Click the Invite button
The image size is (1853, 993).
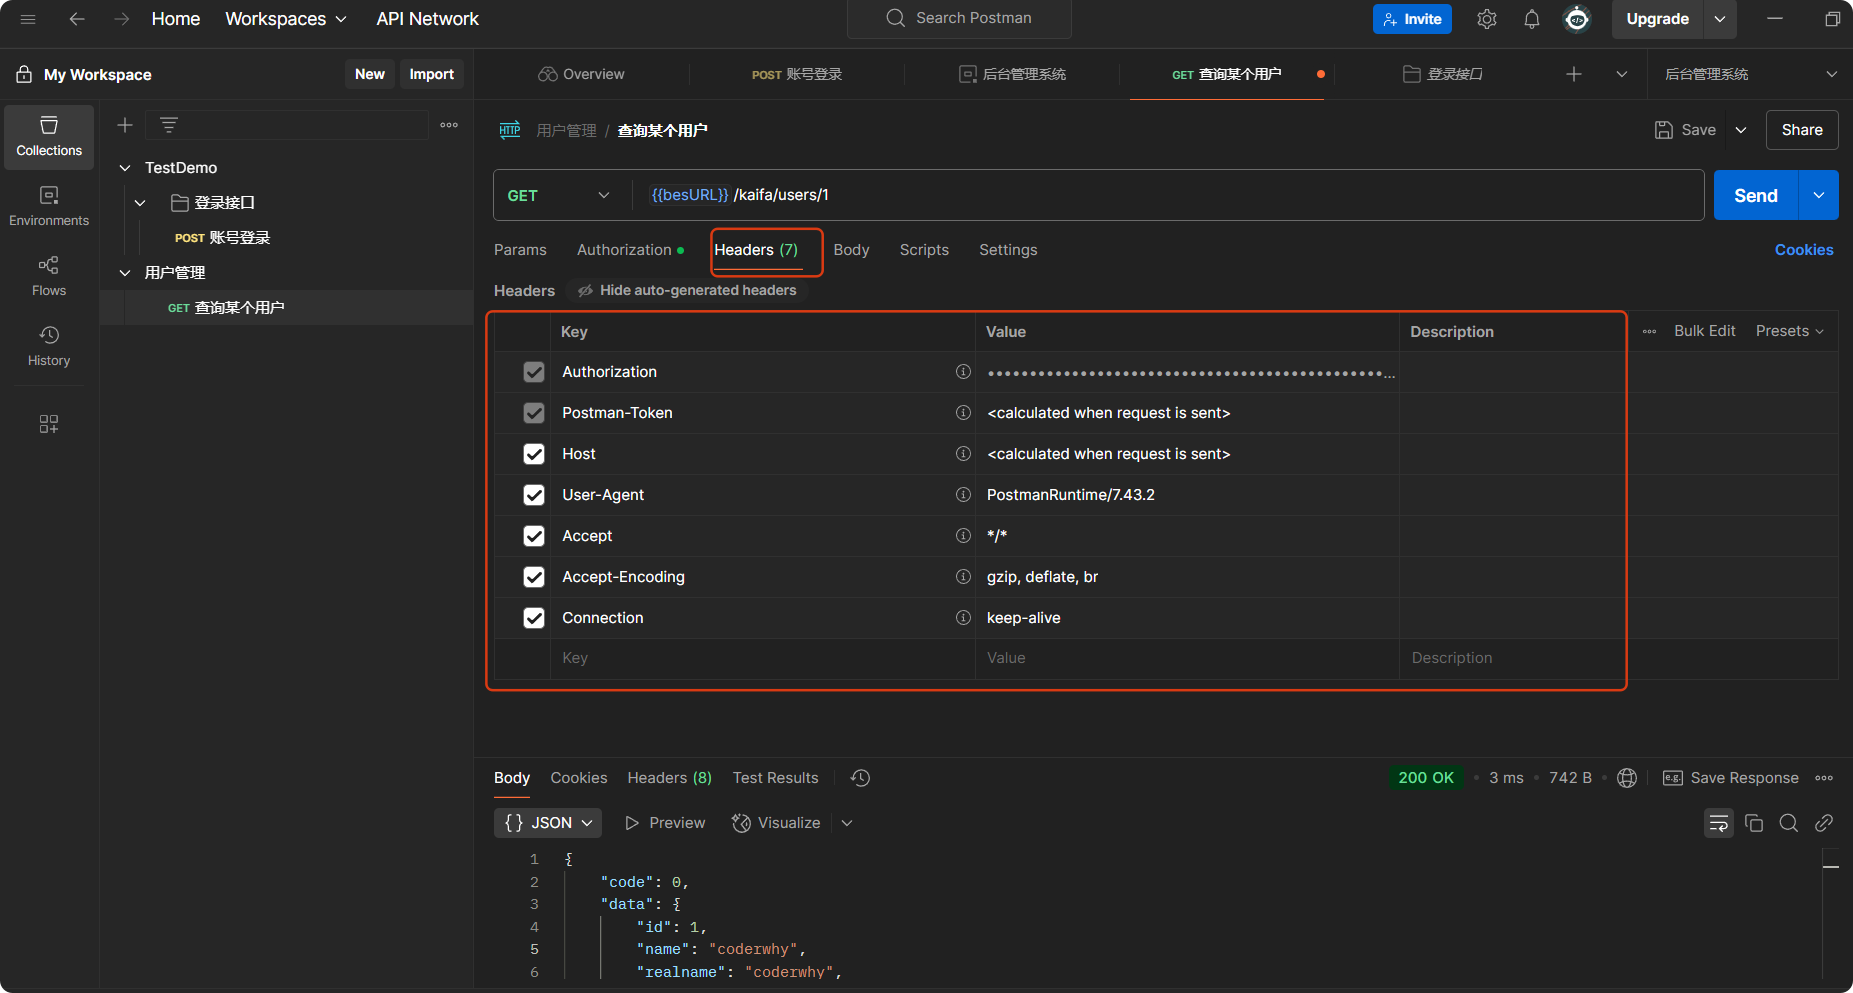(x=1412, y=19)
